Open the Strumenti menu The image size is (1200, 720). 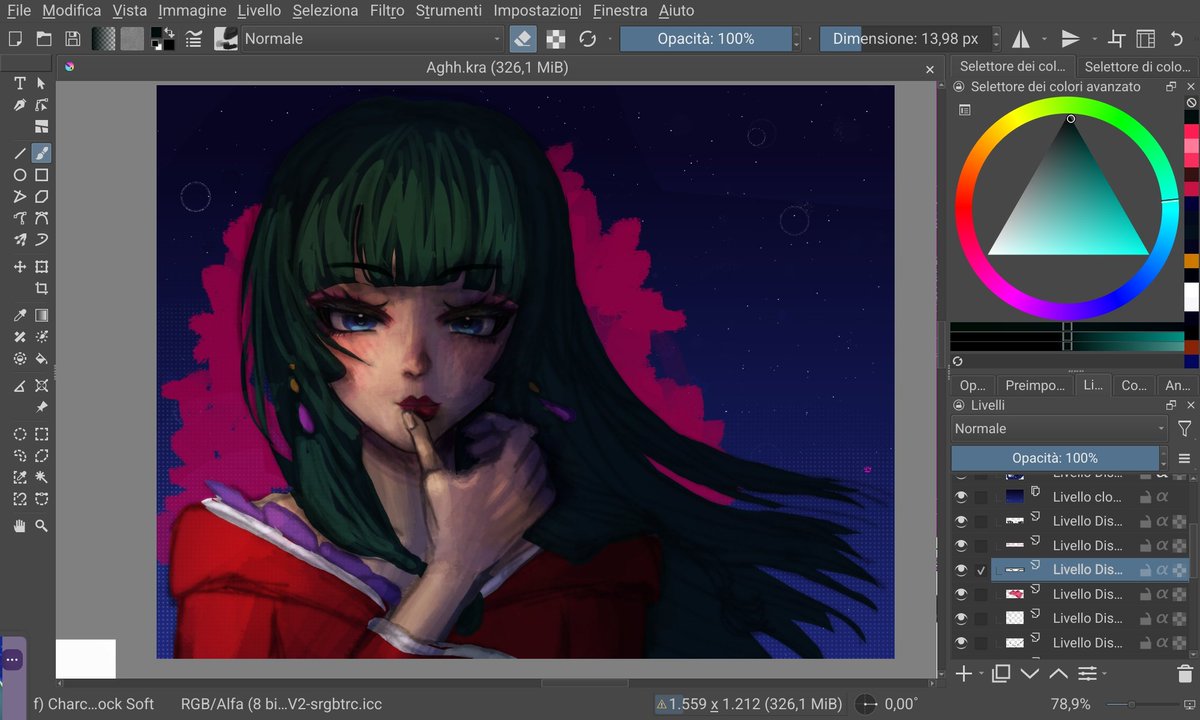point(449,11)
